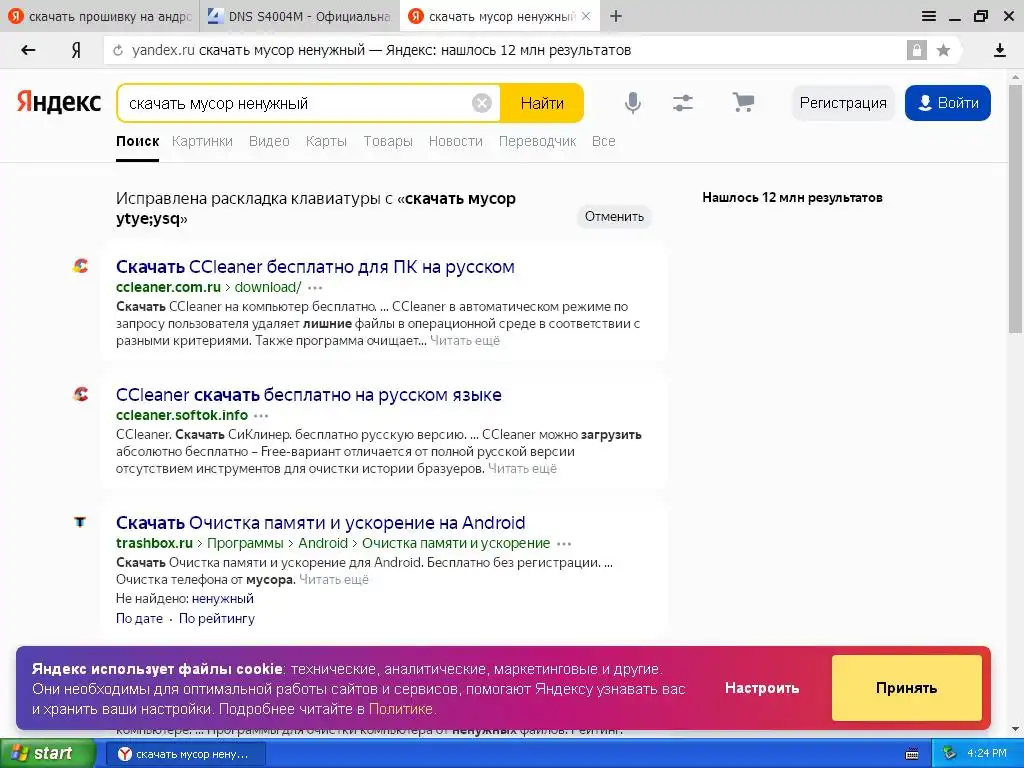Click taskbar item 'скачать мусор нену…'
The height and width of the screenshot is (768, 1024).
(x=185, y=754)
